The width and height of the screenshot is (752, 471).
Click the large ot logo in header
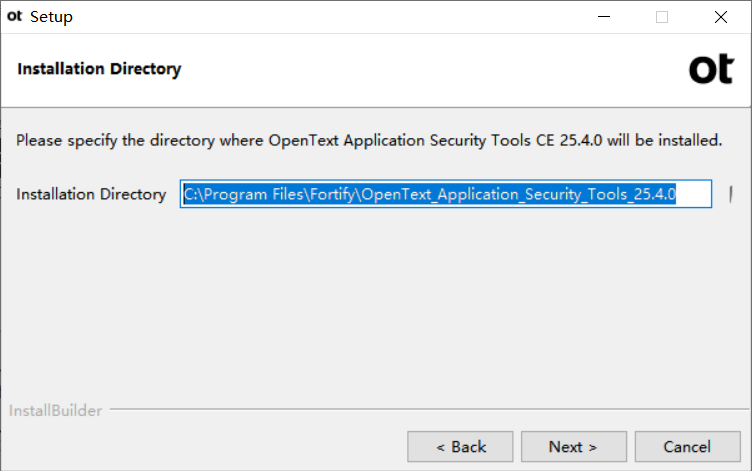(712, 70)
